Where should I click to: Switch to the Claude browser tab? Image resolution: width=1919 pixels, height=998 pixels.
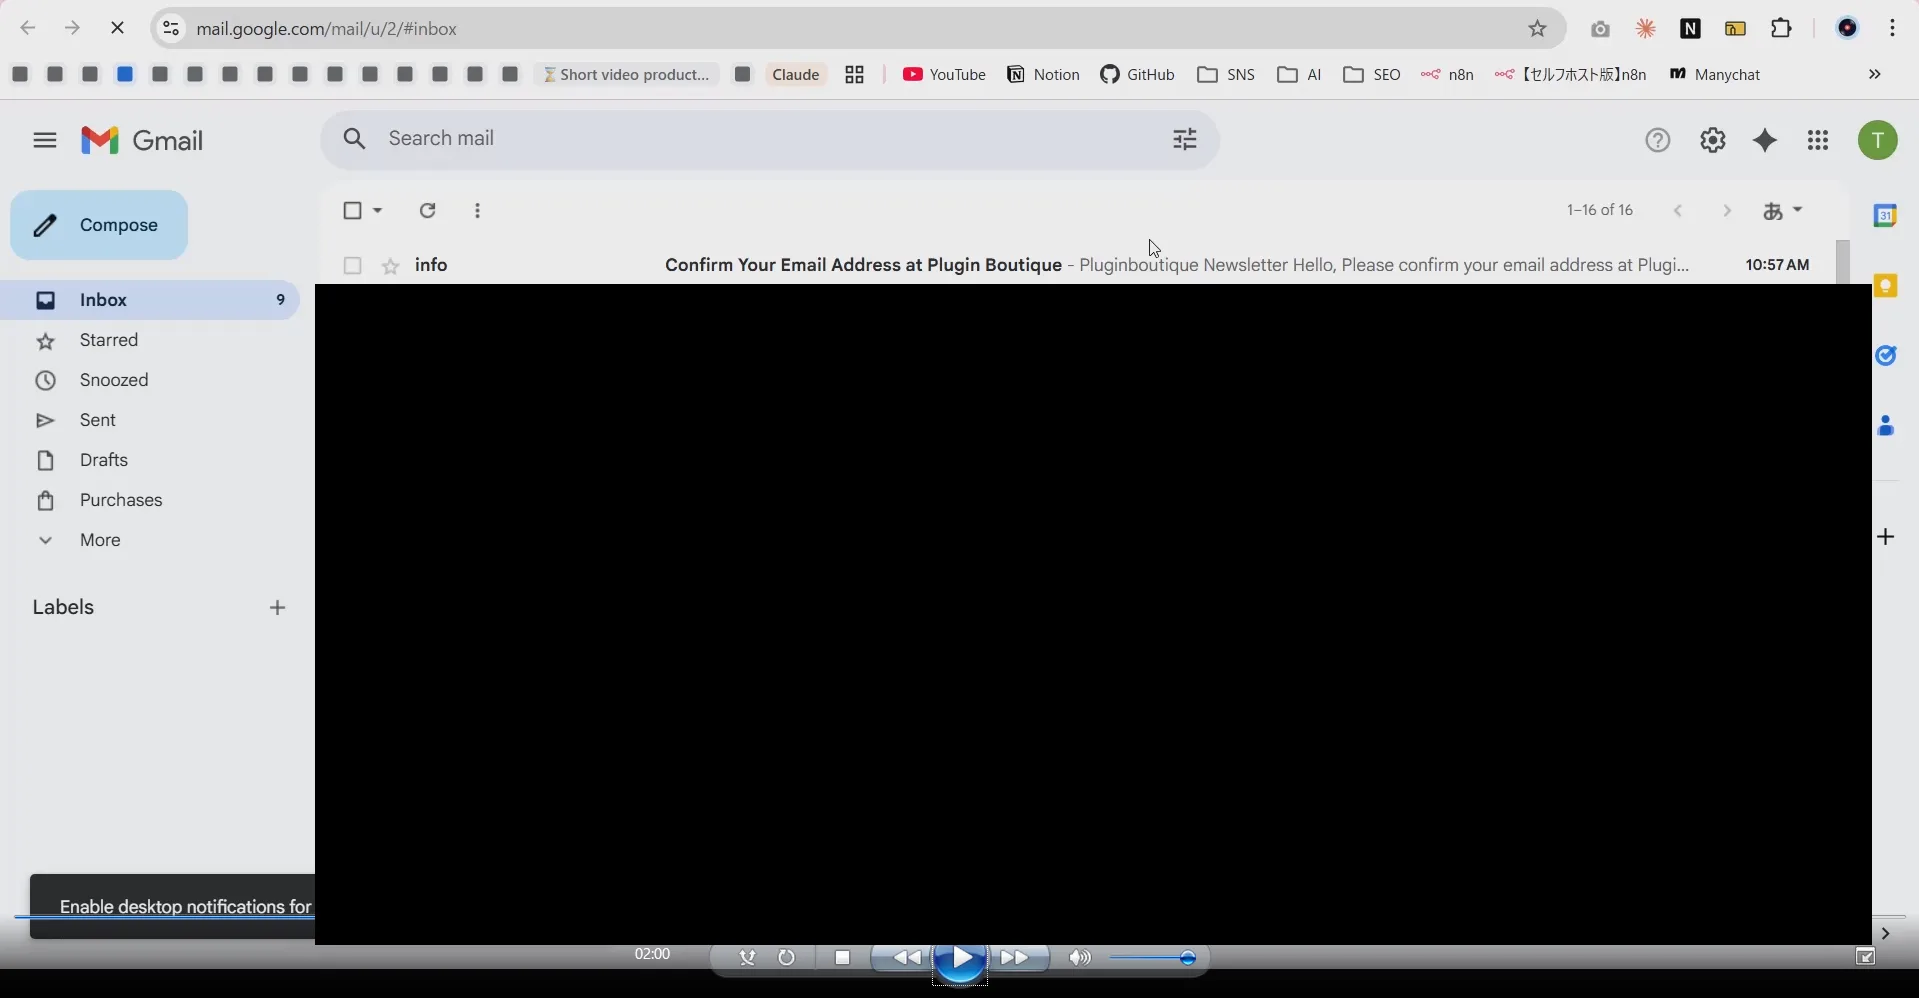(795, 74)
